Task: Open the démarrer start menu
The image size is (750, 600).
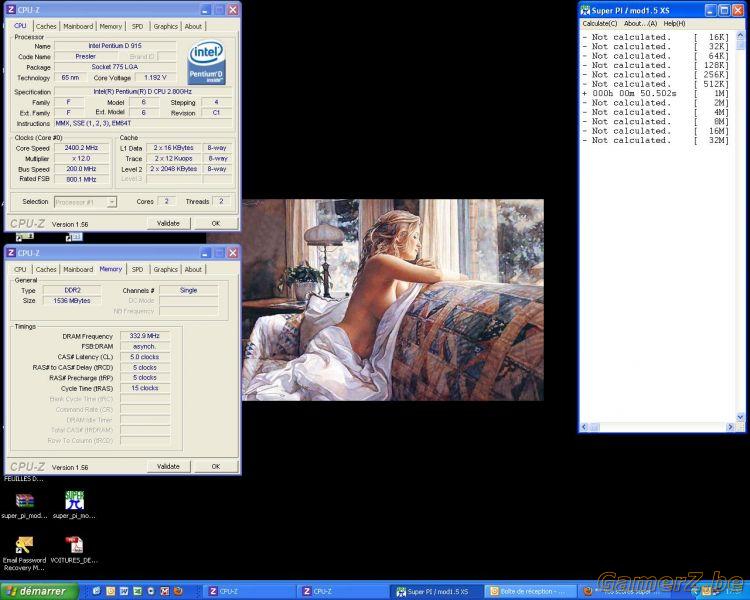Action: [39, 591]
